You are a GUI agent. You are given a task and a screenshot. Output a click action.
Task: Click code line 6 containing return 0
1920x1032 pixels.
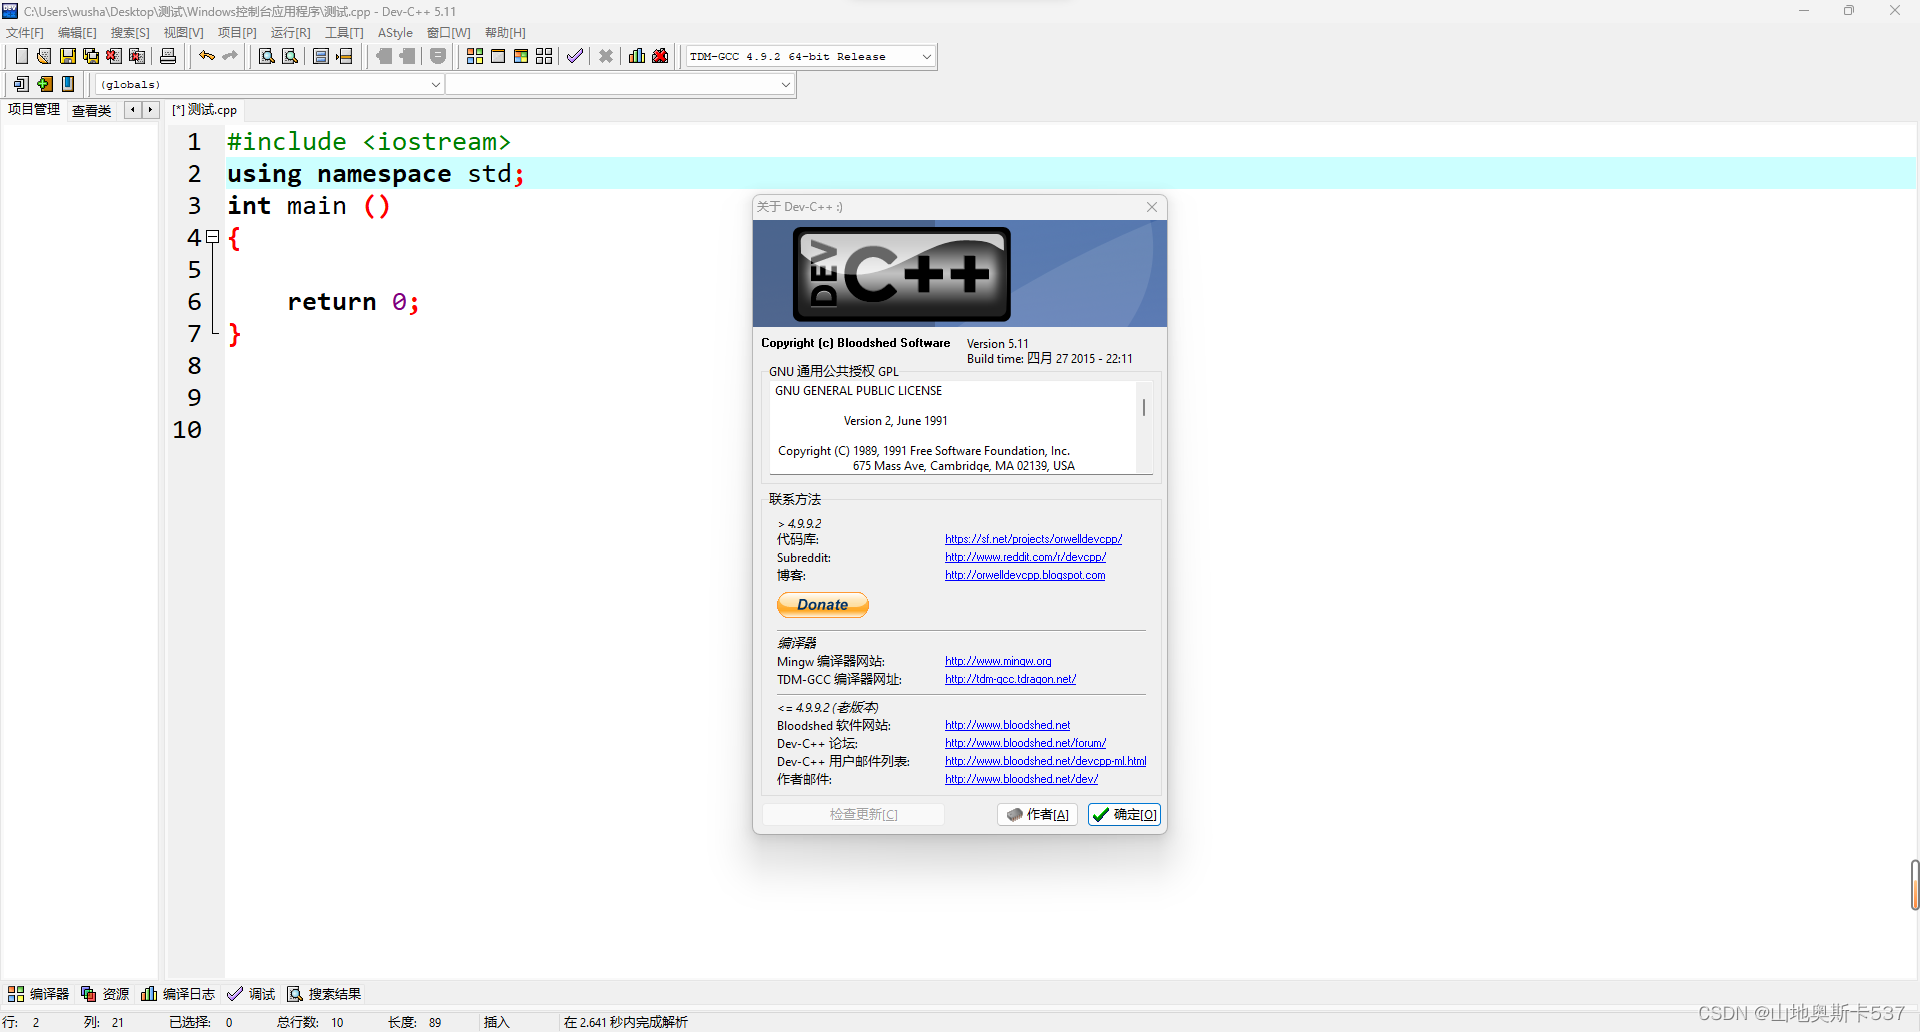pyautogui.click(x=353, y=302)
